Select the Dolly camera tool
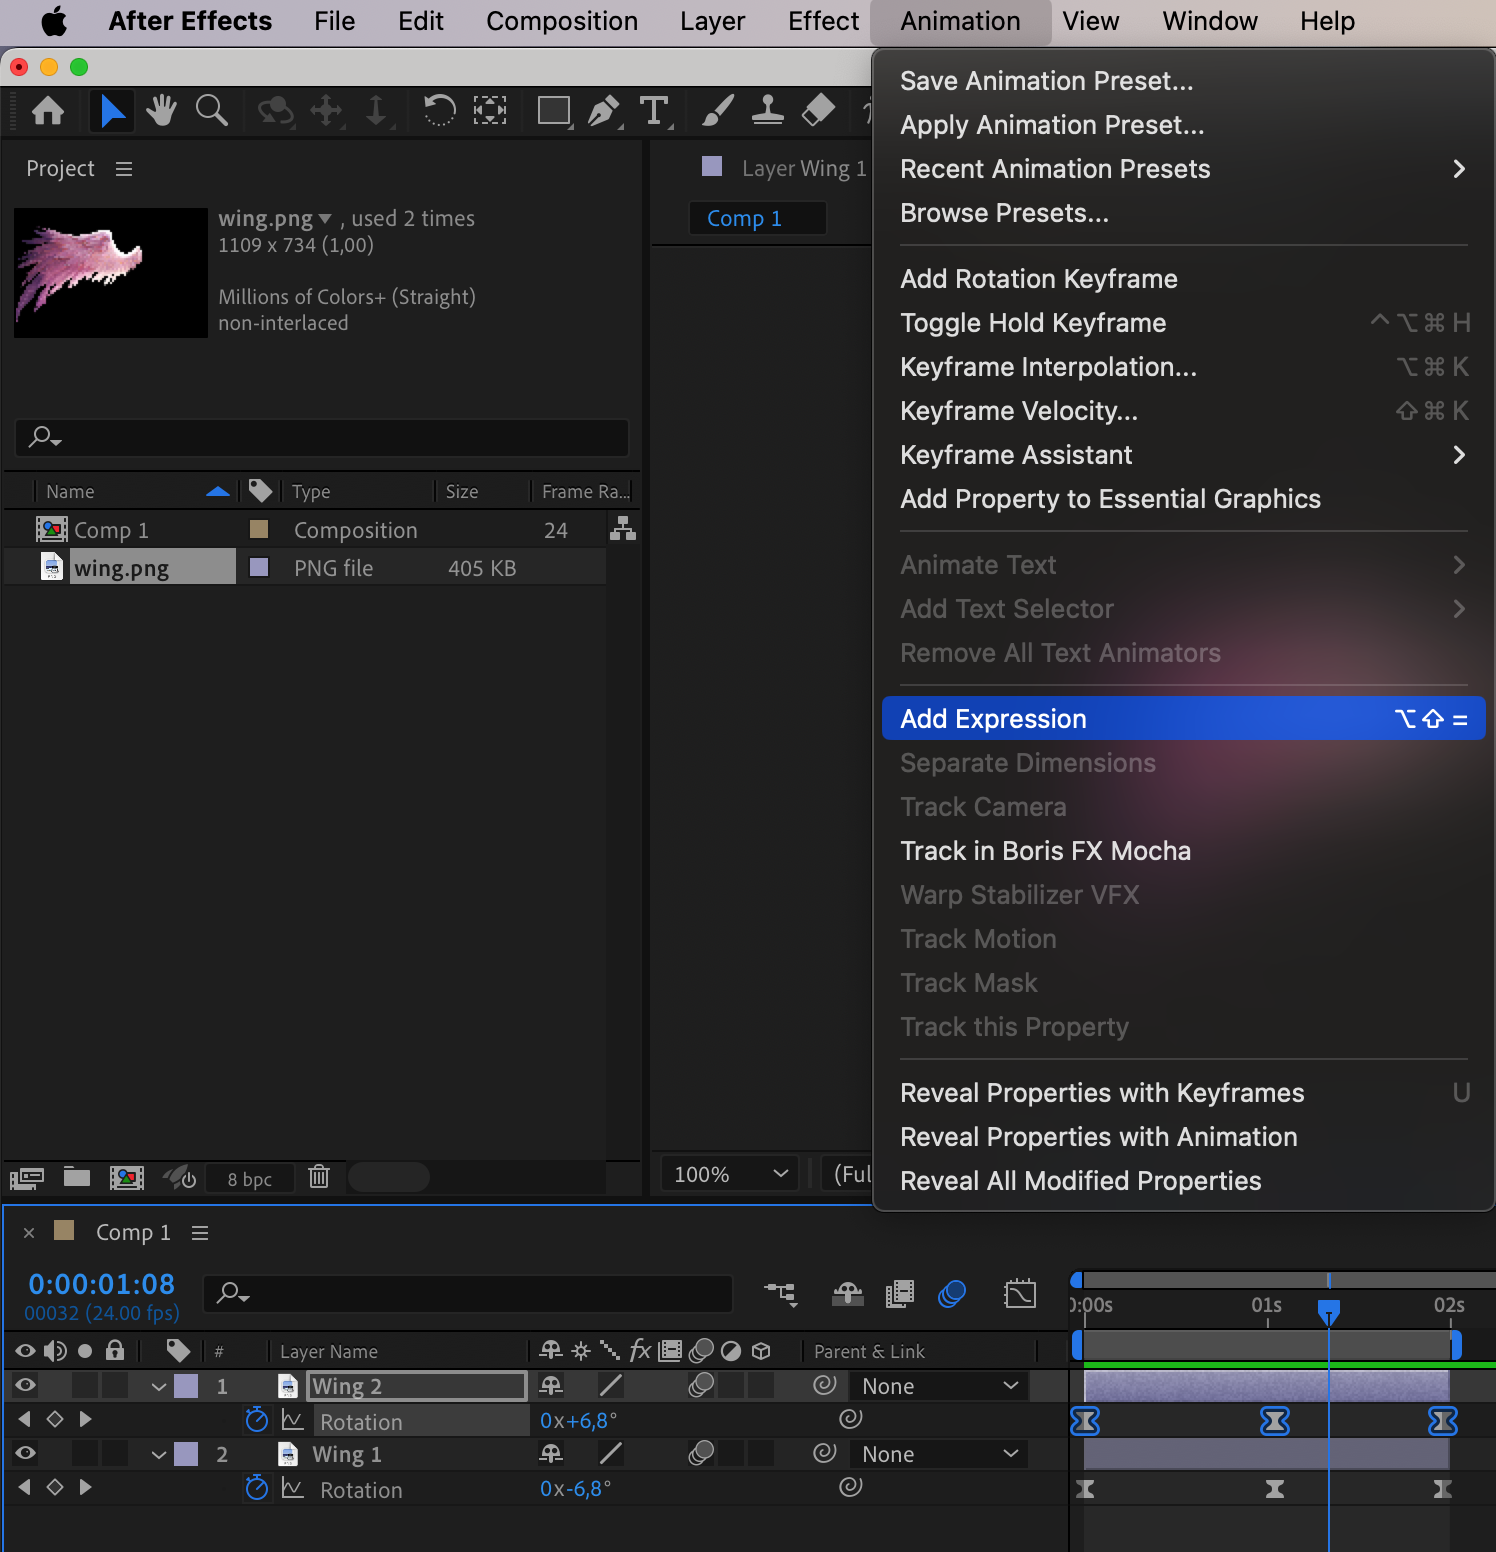The height and width of the screenshot is (1552, 1496). (376, 110)
